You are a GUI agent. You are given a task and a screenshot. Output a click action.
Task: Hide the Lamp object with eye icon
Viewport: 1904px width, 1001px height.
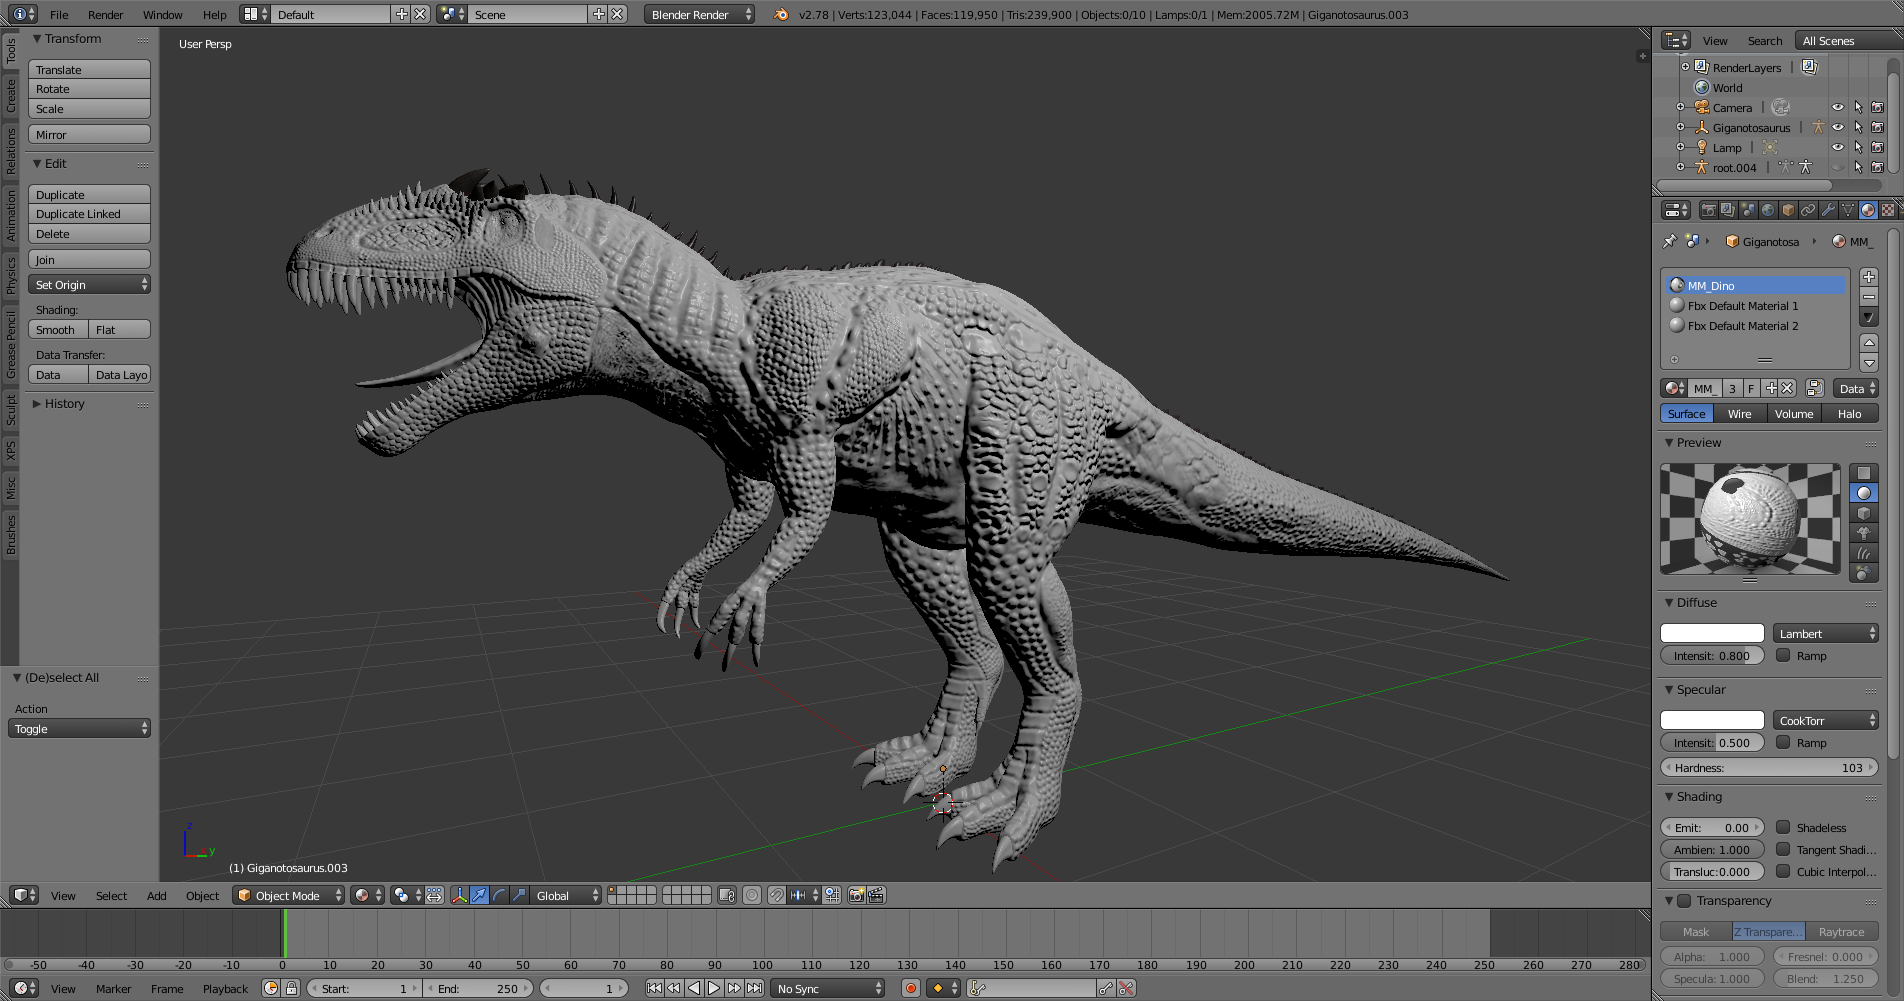(x=1837, y=147)
